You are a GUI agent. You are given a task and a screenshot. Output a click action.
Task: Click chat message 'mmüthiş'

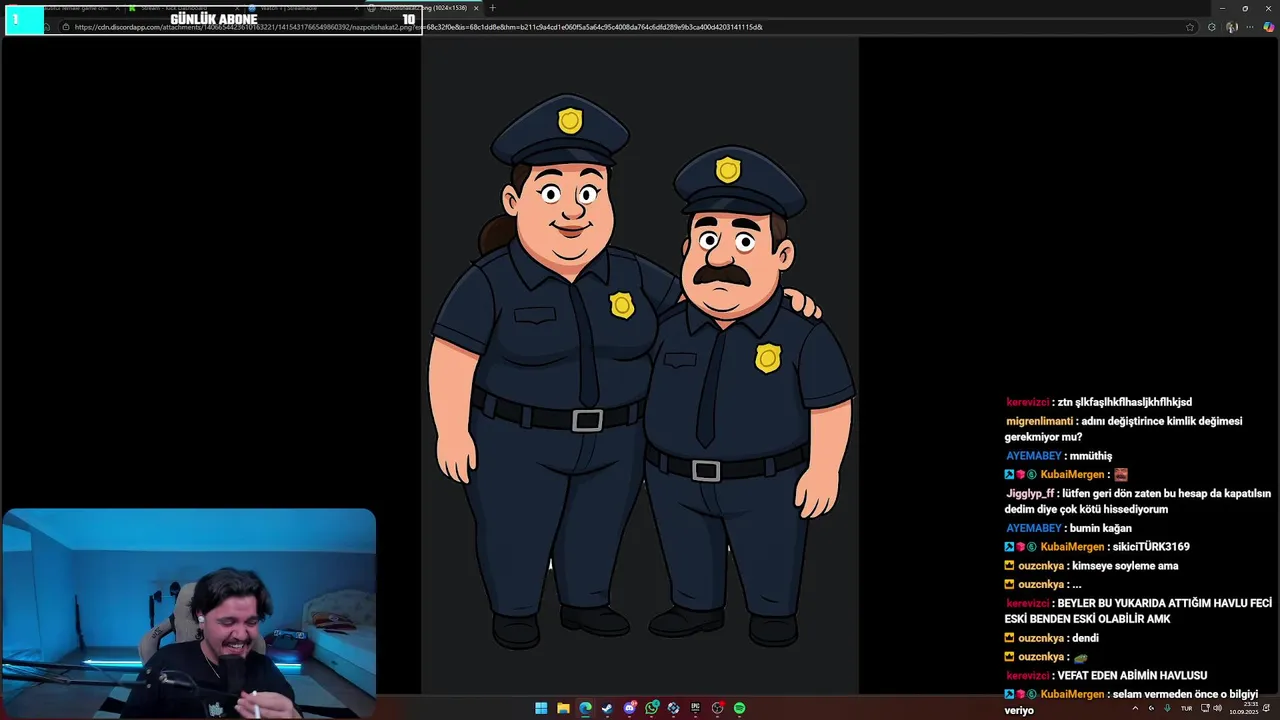1090,456
